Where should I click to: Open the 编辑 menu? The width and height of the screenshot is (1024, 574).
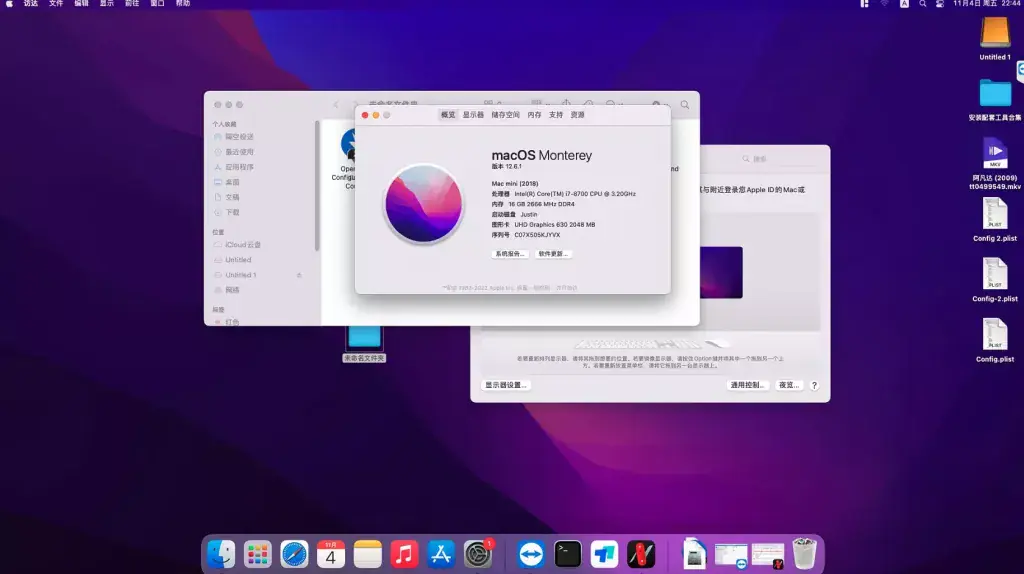coord(81,4)
